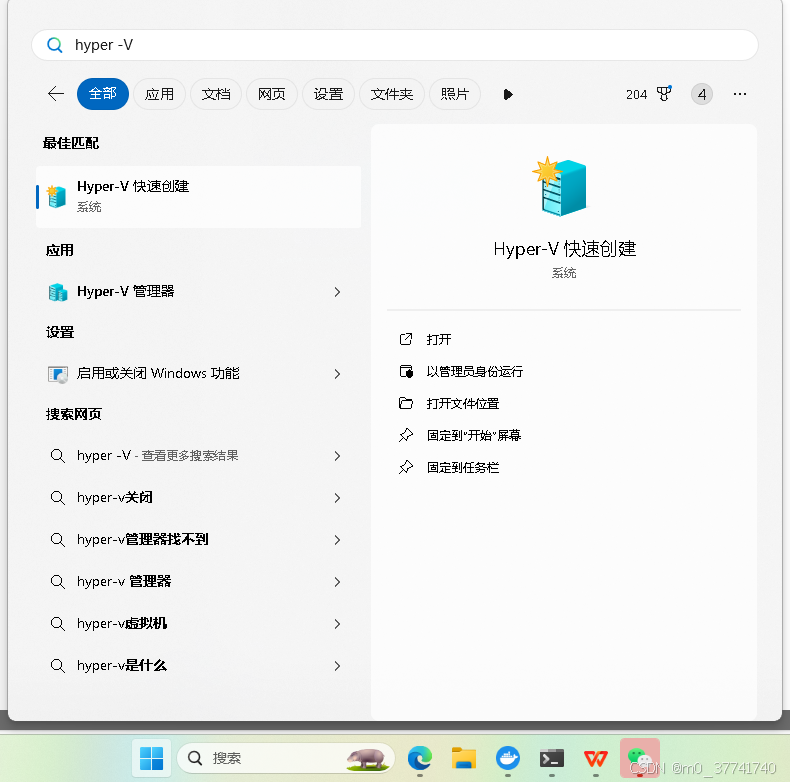Click the 204 rewards points
790x782 pixels.
[636, 95]
